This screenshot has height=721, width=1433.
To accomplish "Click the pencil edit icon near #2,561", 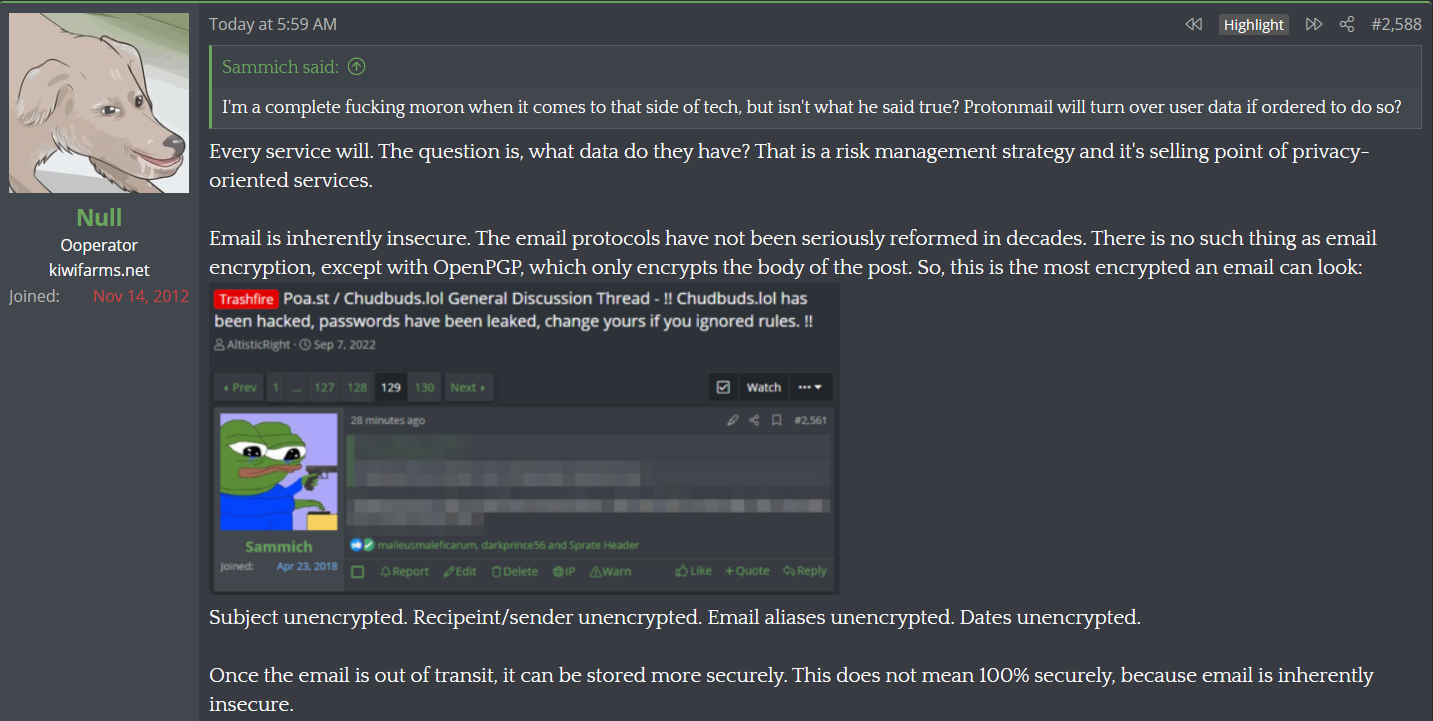I will [x=734, y=420].
